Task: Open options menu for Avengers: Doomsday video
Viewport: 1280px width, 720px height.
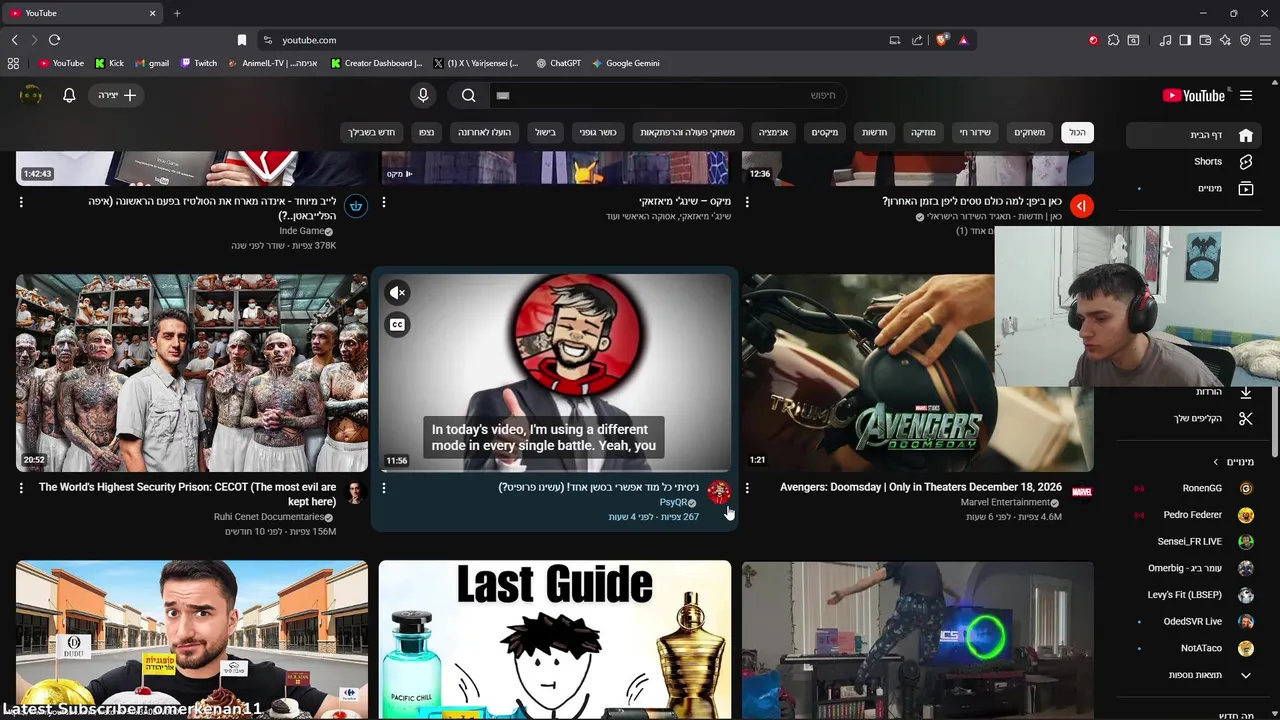Action: point(747,488)
